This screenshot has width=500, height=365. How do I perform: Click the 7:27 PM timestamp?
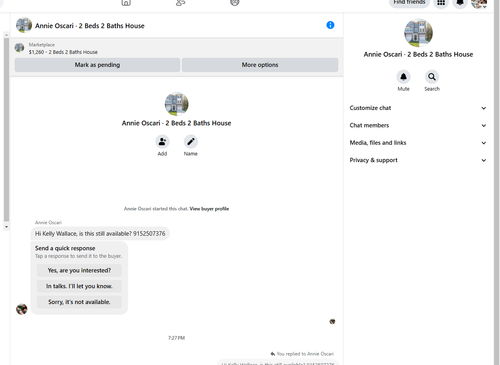(176, 338)
